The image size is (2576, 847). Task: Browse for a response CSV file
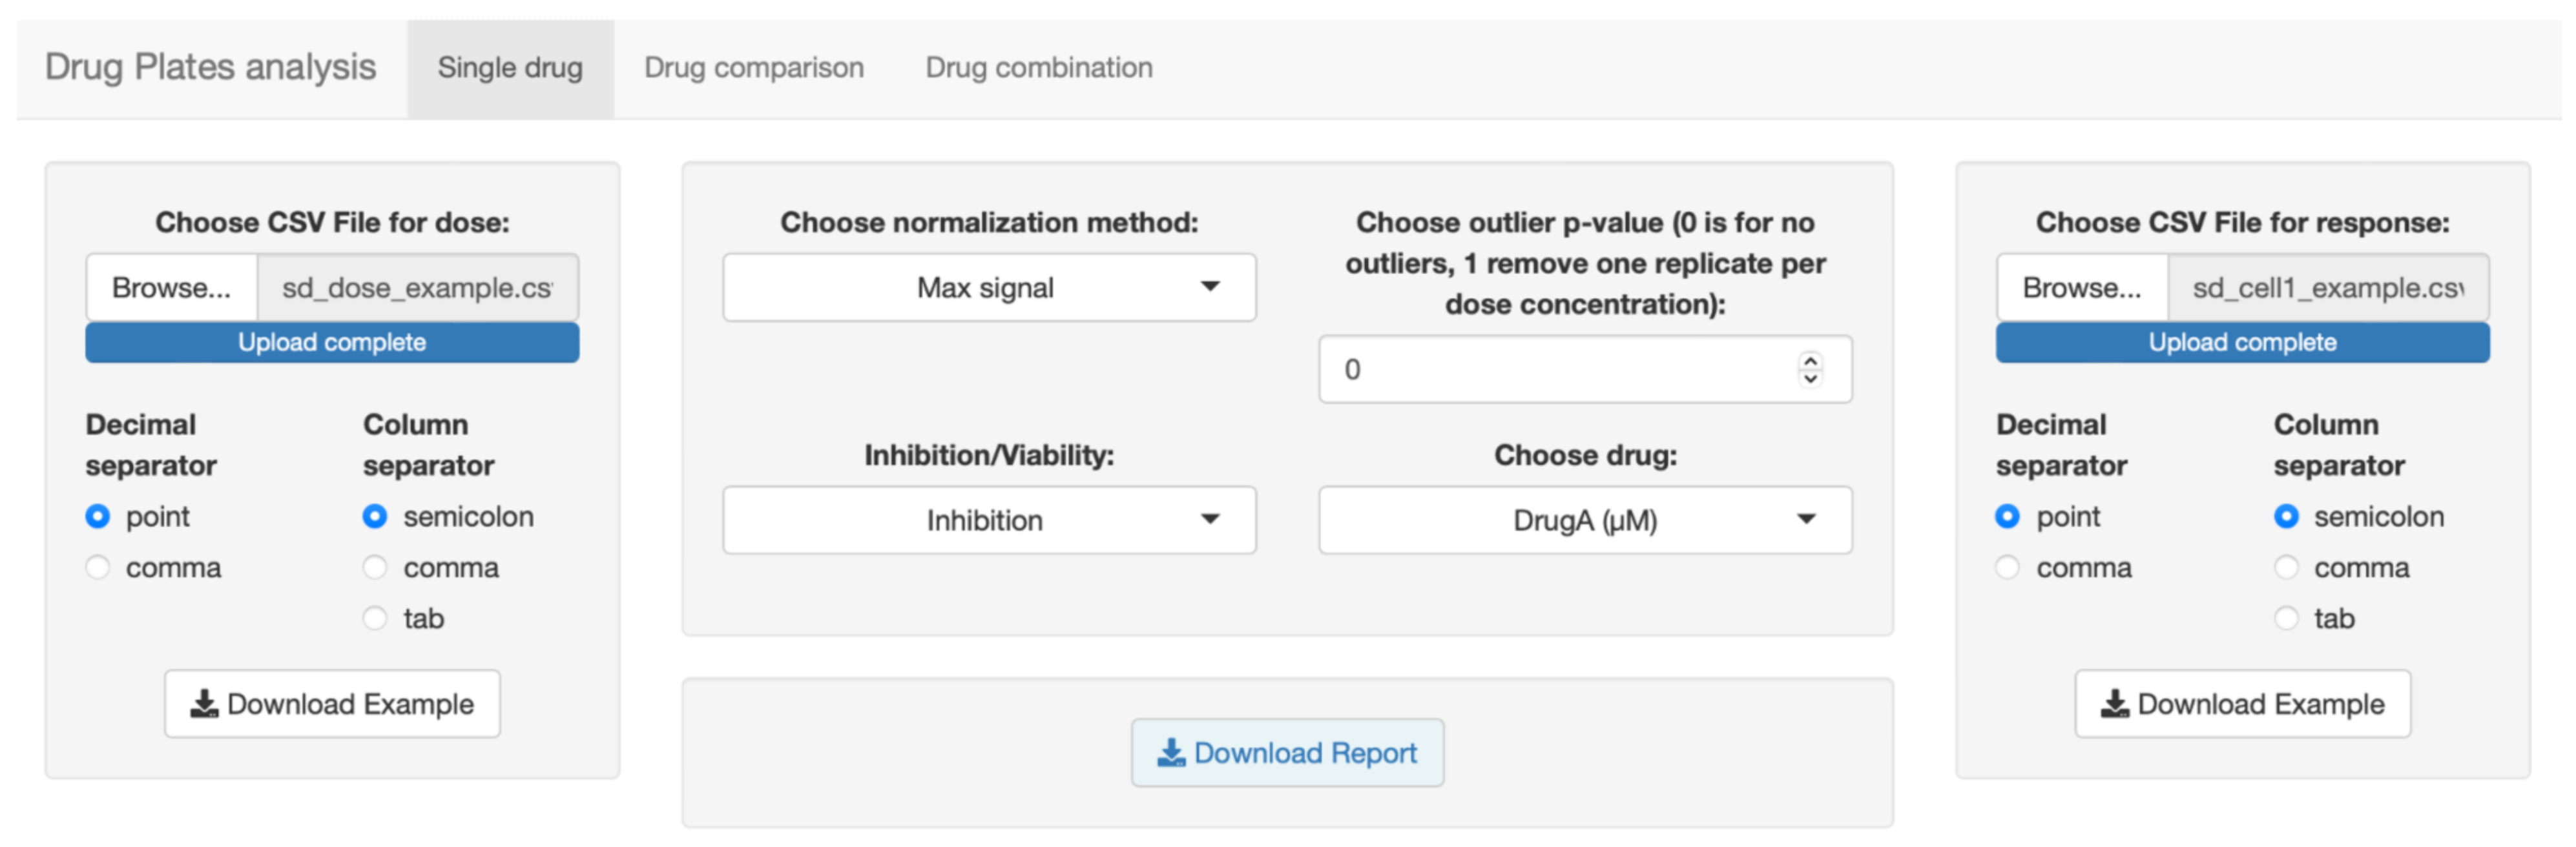(x=2081, y=288)
